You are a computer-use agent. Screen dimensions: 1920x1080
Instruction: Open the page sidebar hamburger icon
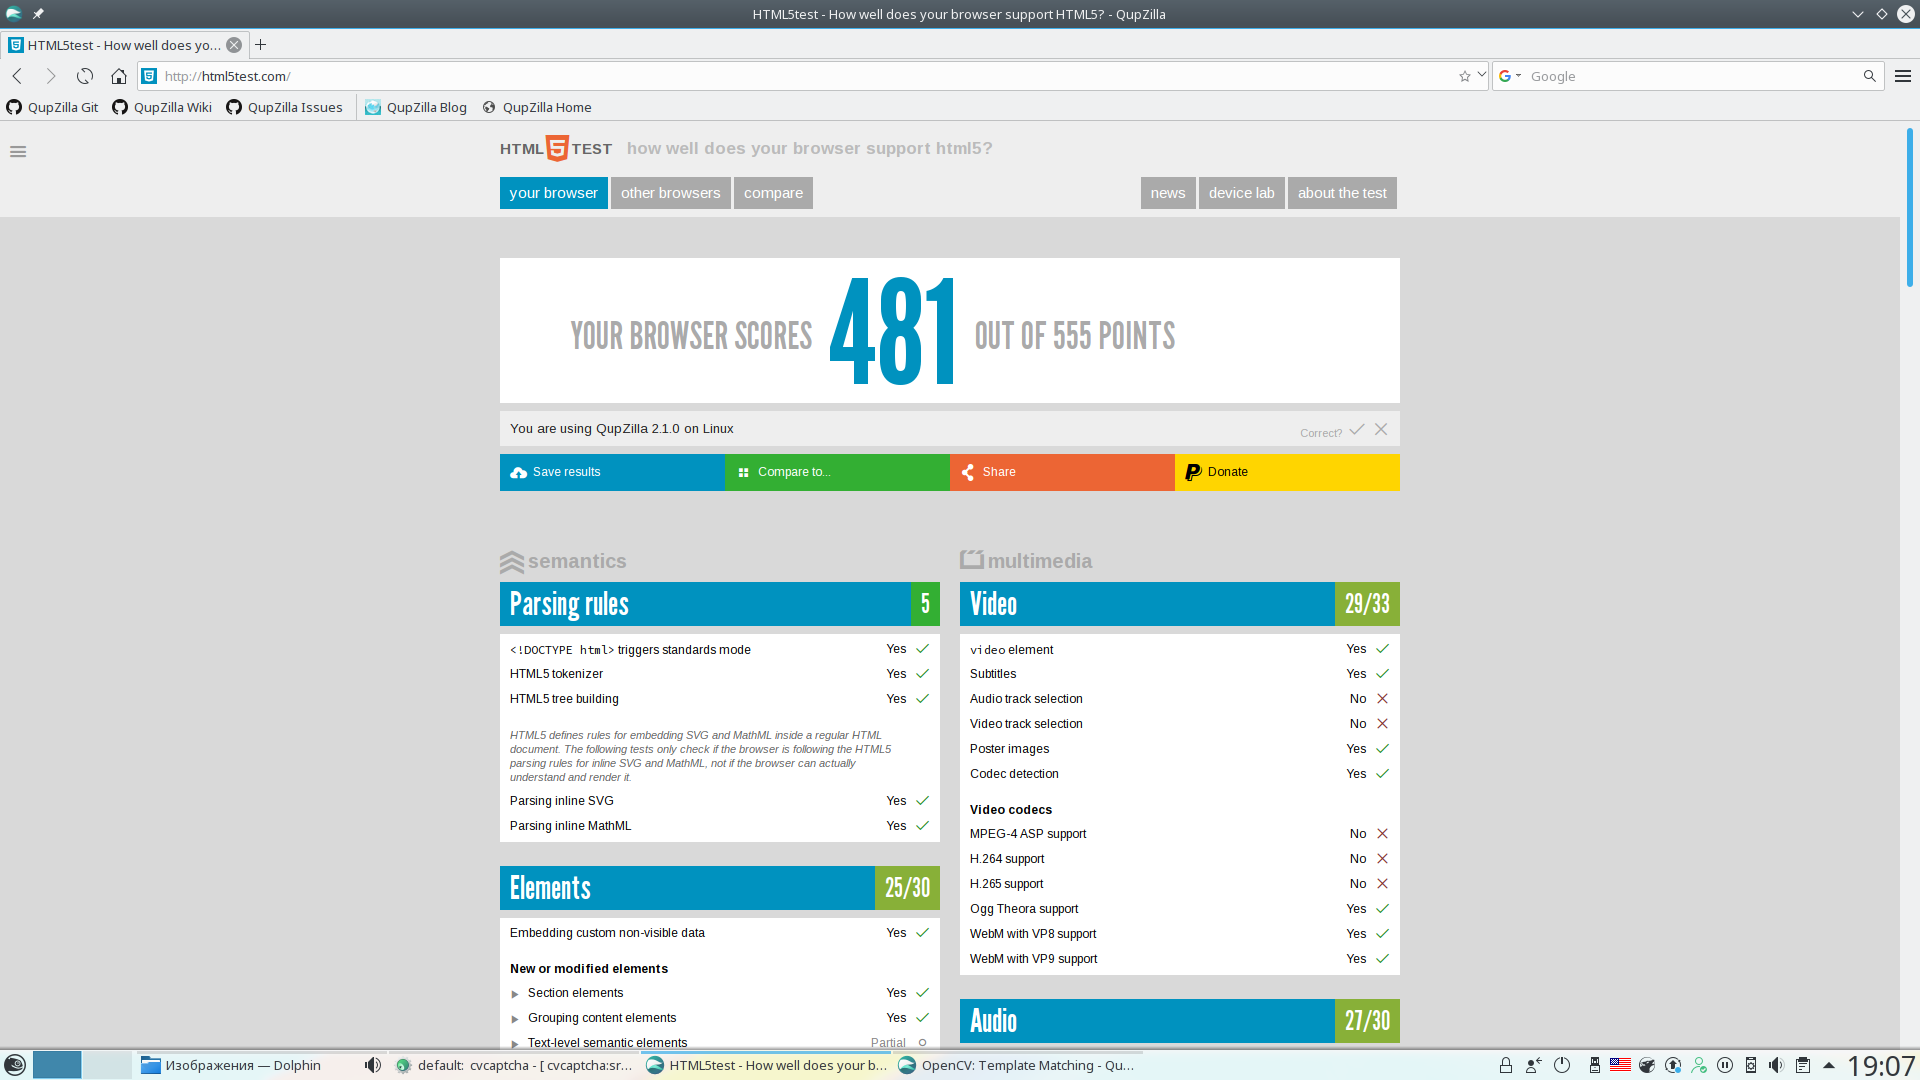(x=18, y=152)
